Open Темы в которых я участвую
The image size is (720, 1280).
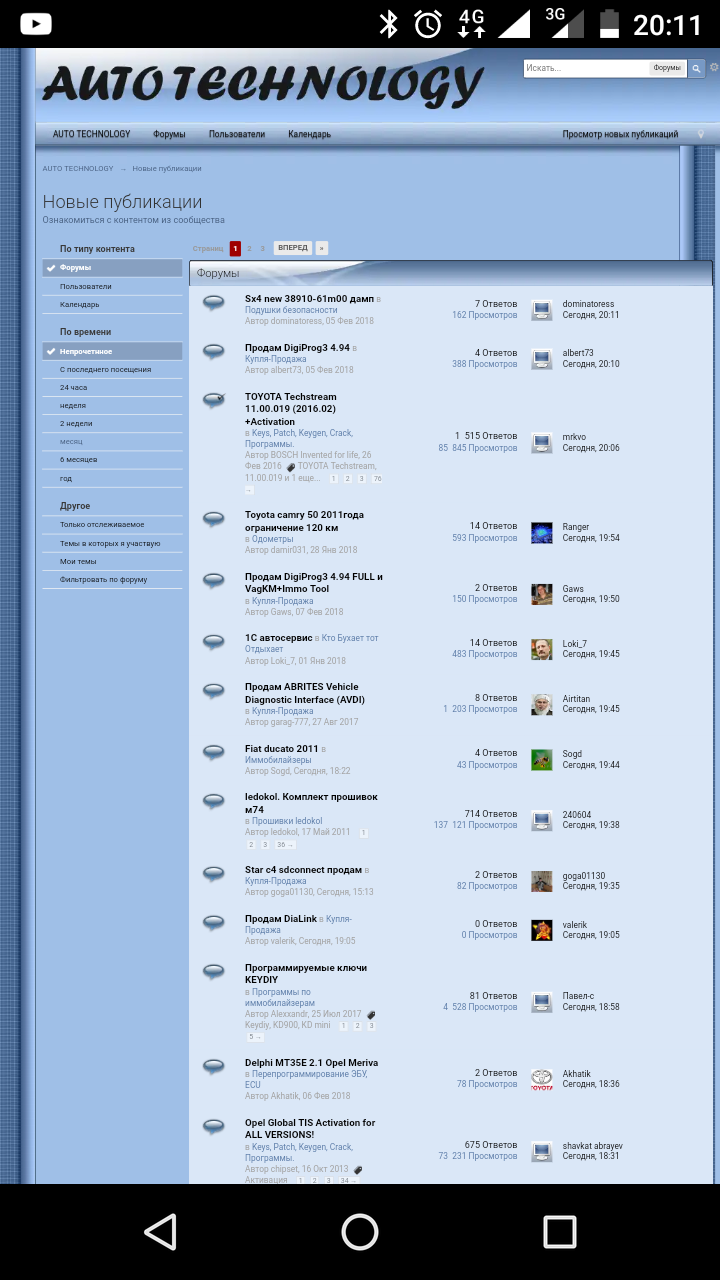[112, 543]
